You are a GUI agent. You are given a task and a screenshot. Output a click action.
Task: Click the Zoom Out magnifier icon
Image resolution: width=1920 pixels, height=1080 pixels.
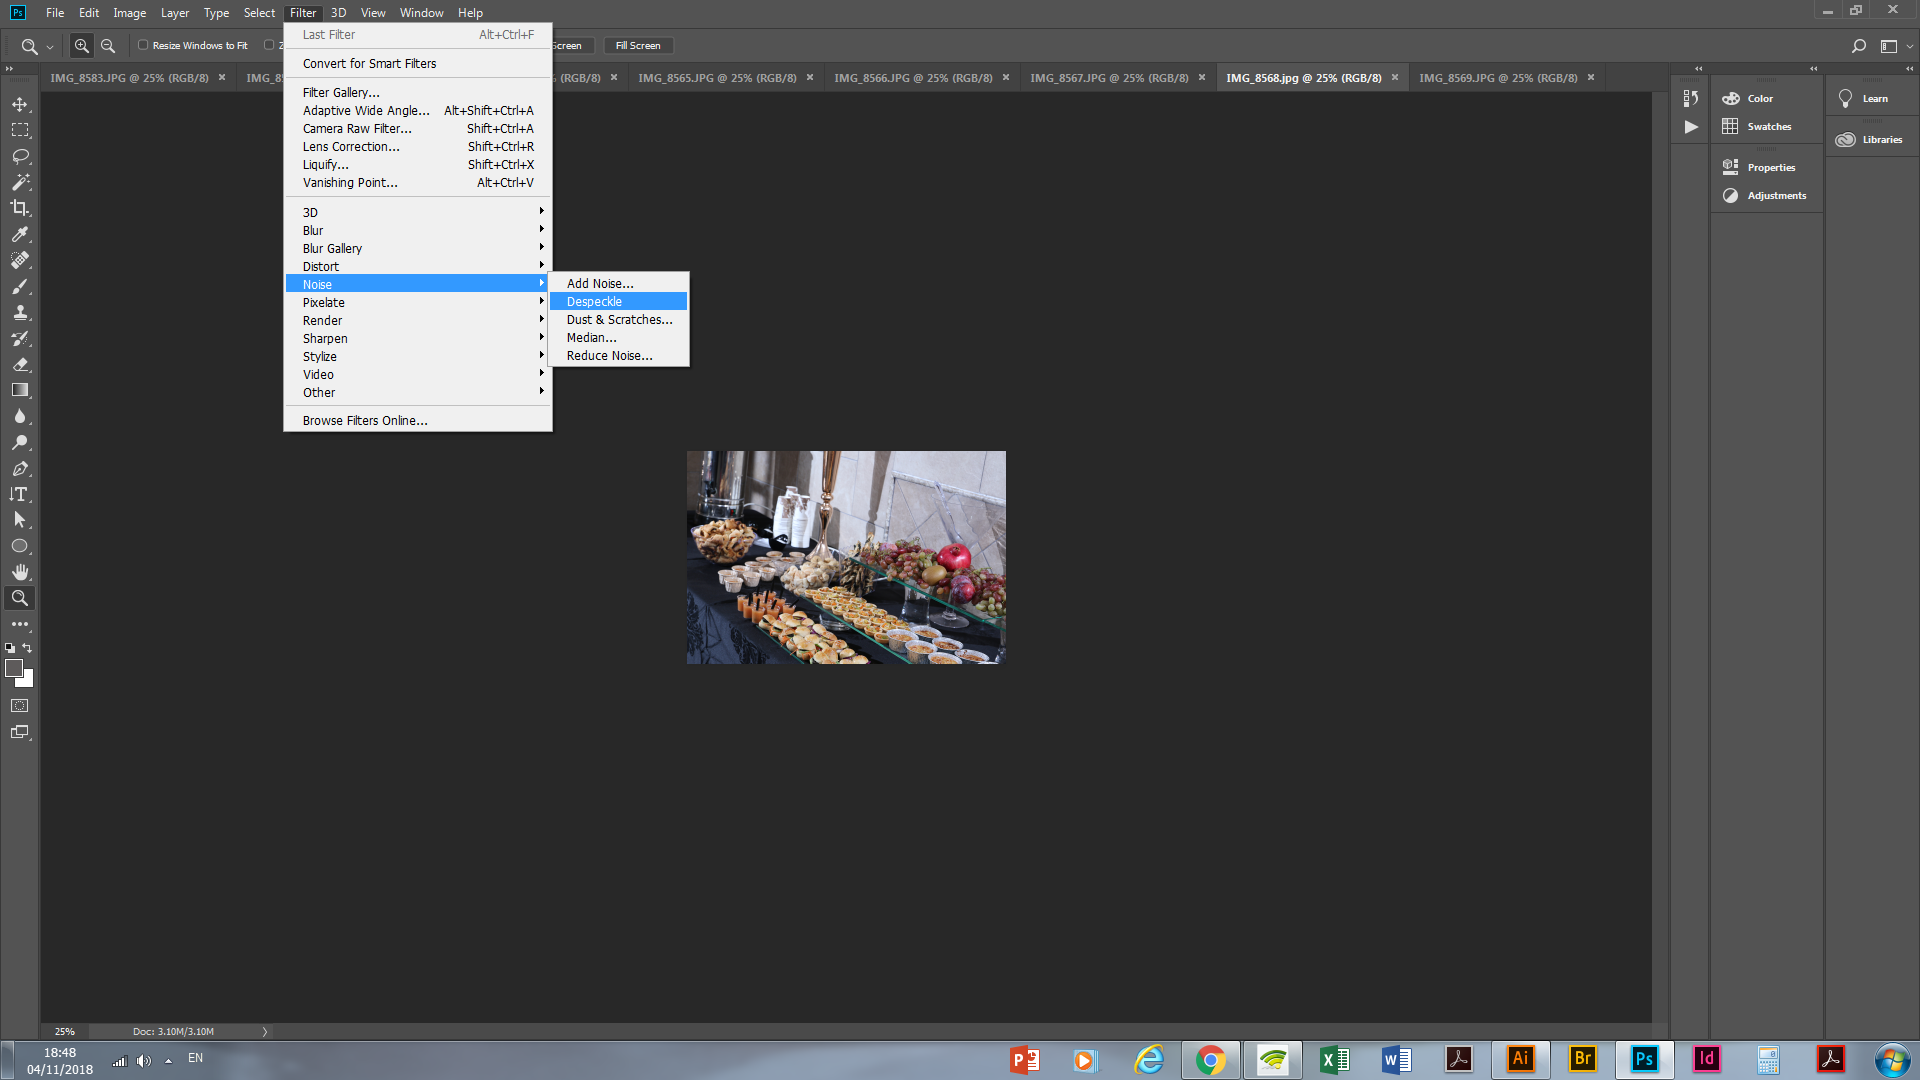point(108,46)
